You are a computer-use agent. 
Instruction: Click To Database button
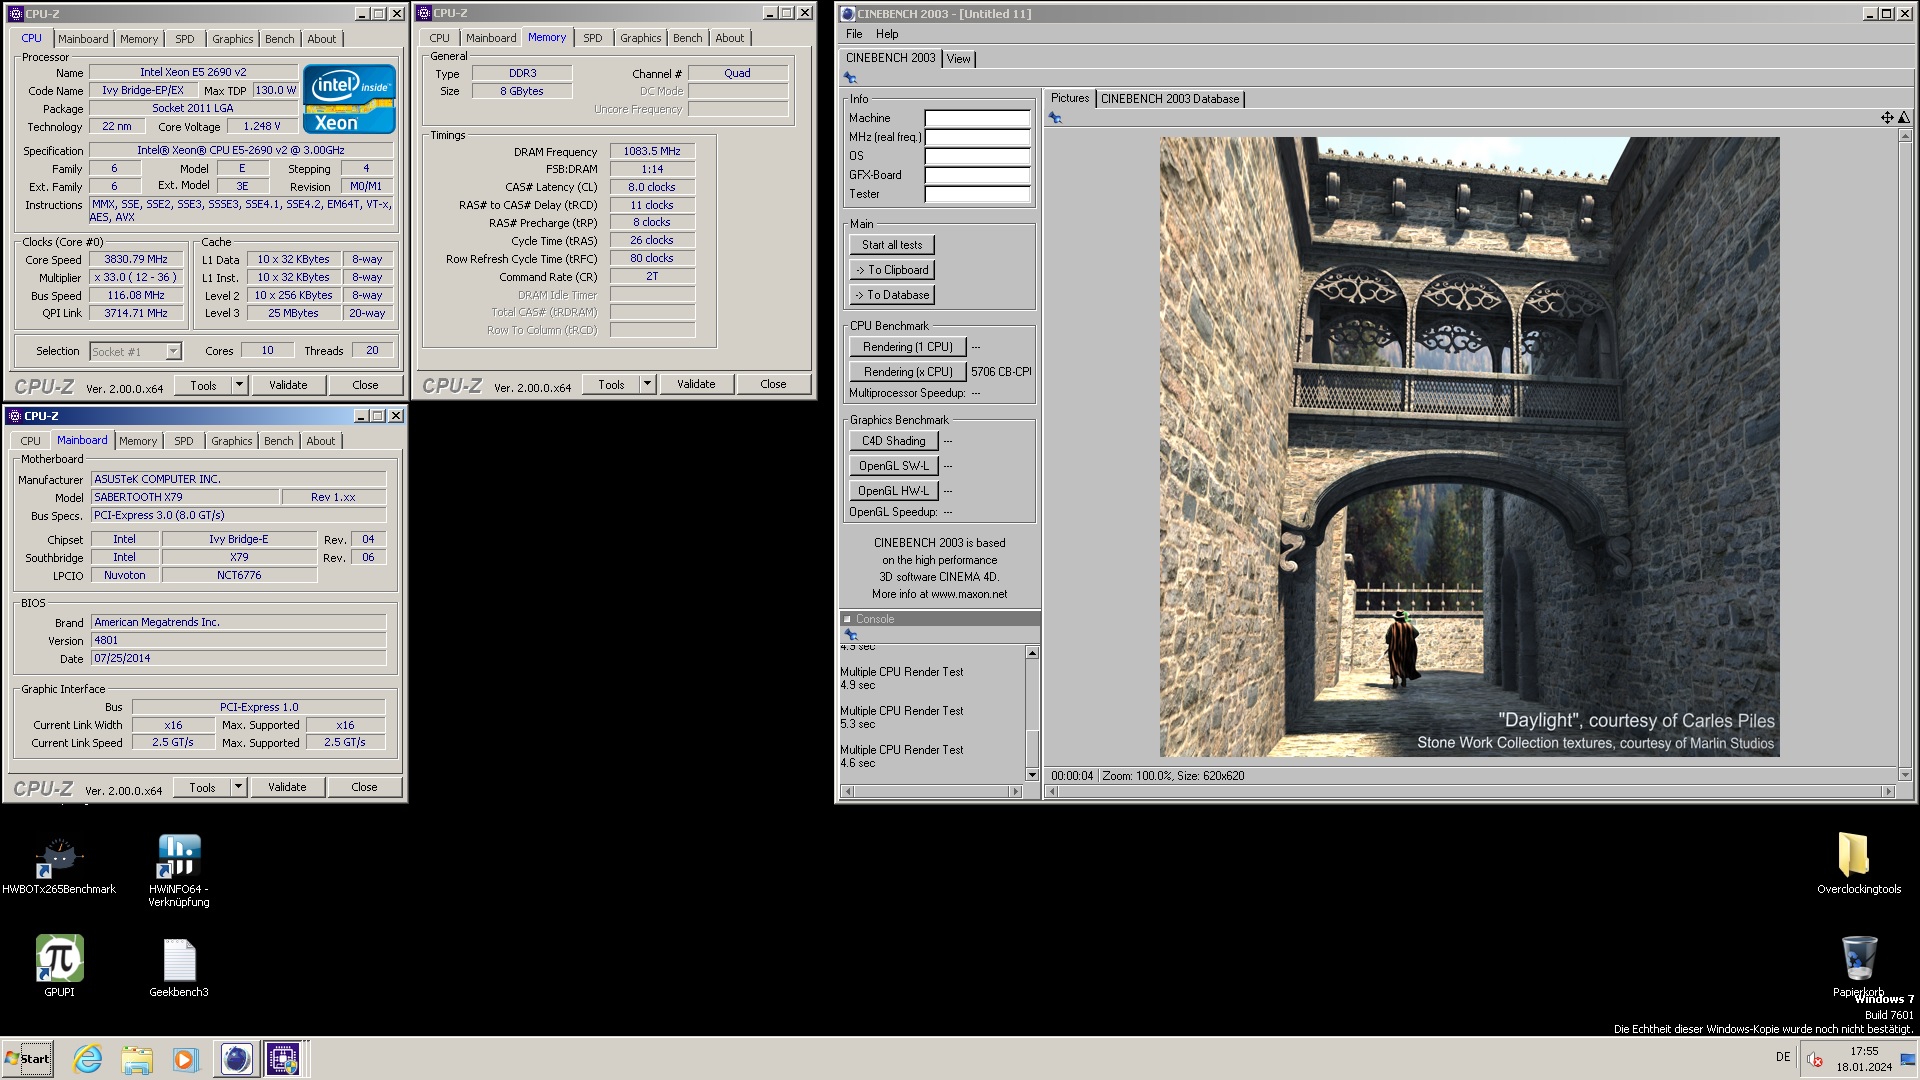tap(892, 295)
